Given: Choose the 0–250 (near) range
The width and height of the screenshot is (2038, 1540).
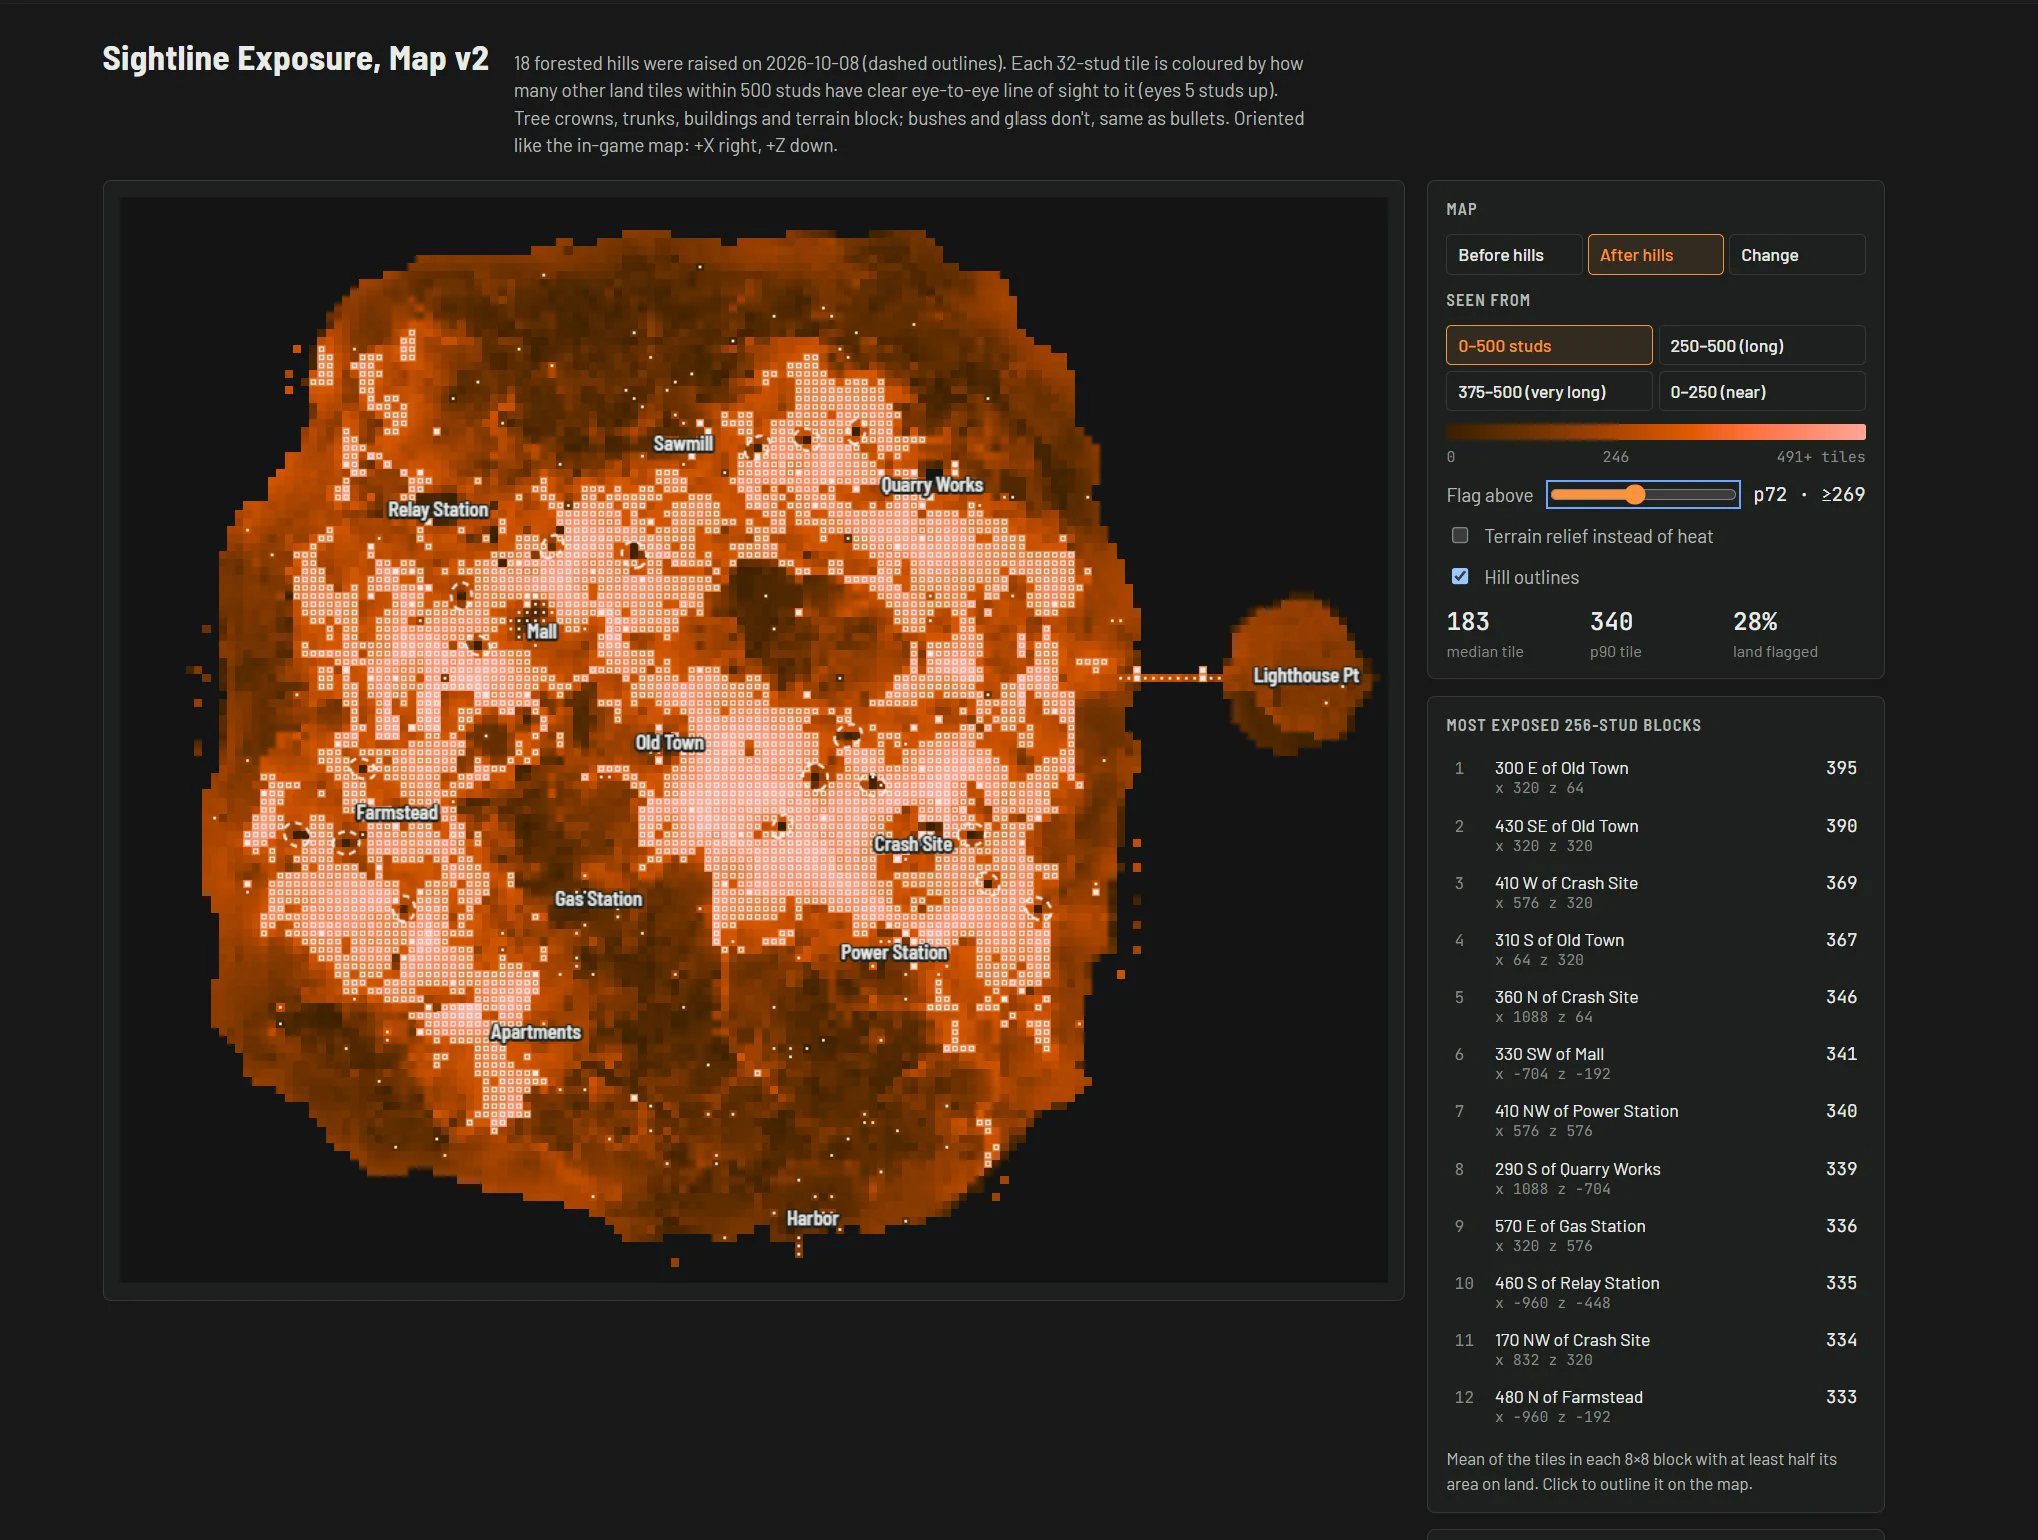Looking at the screenshot, I should pos(1762,392).
